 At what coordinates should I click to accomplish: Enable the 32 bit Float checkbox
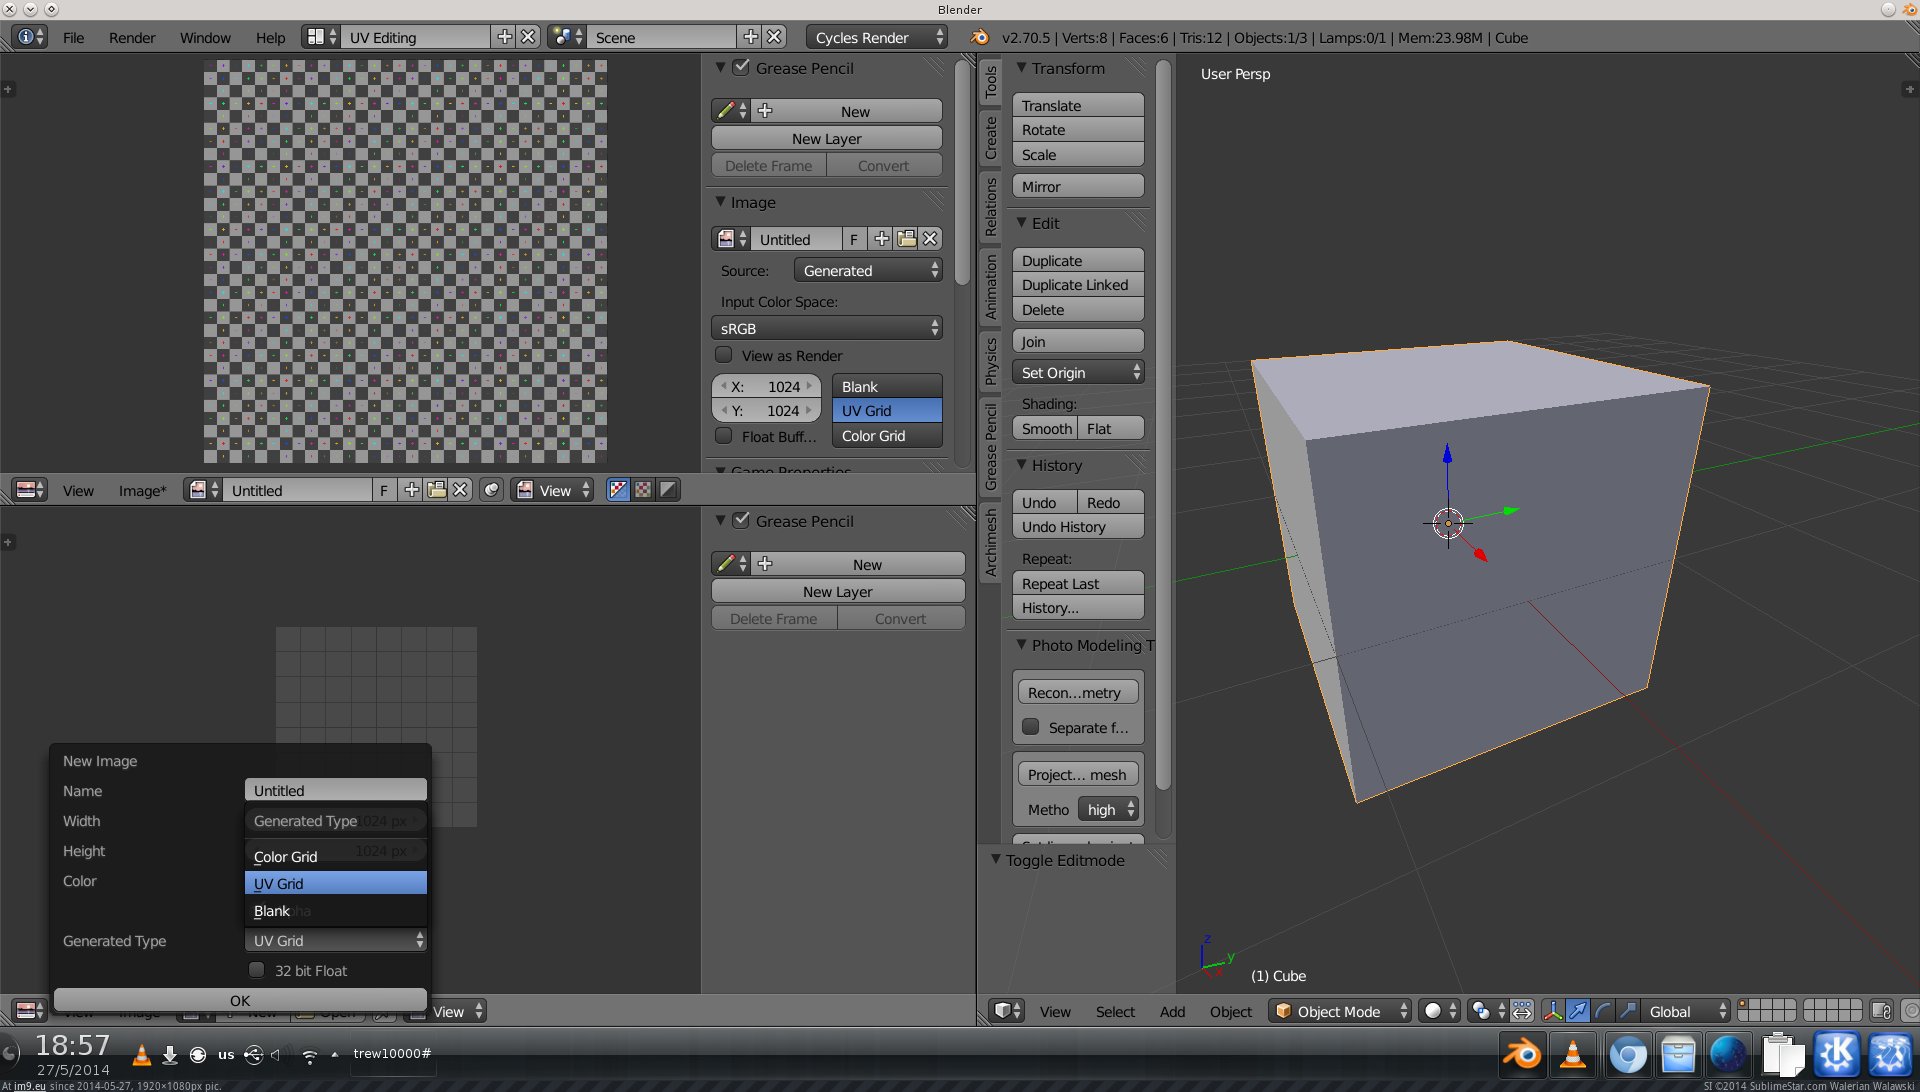[257, 970]
